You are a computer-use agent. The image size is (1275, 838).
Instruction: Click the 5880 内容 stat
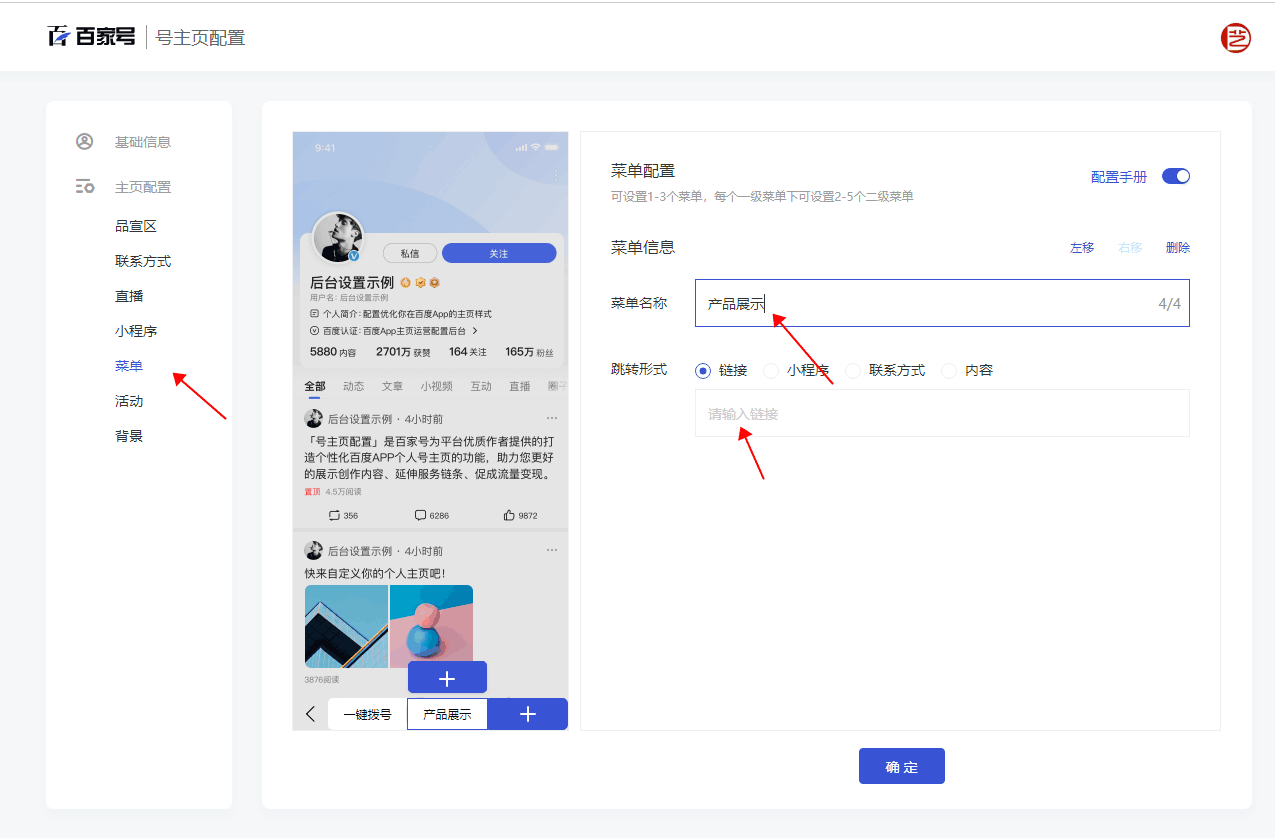[x=333, y=352]
